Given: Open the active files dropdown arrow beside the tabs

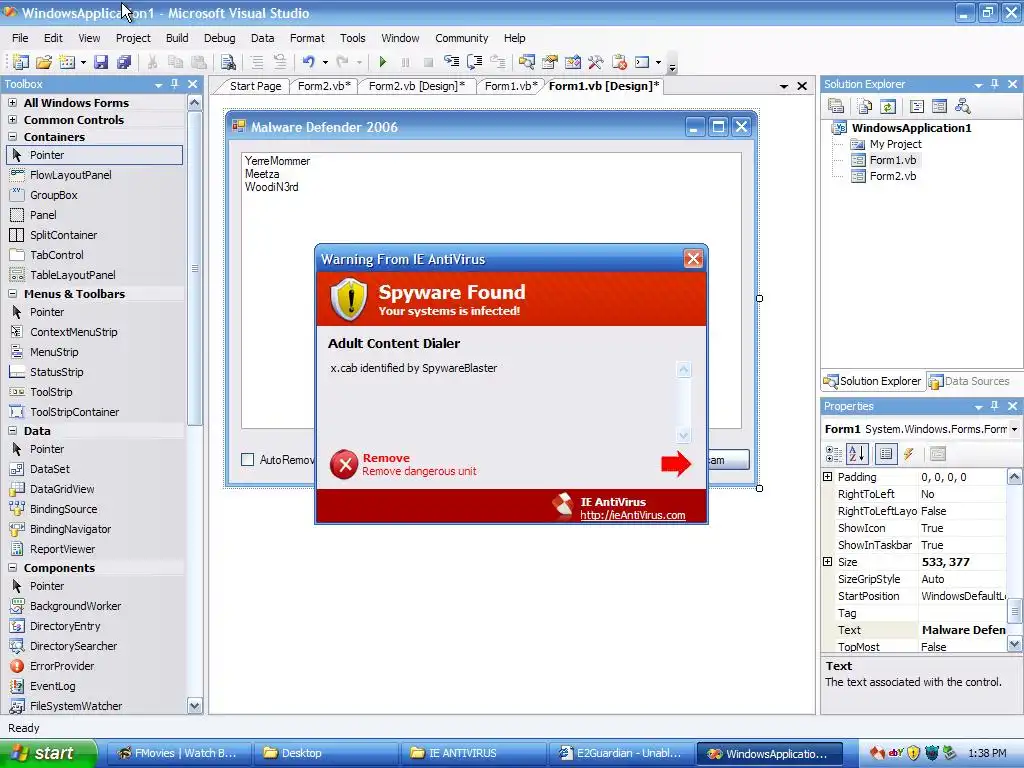Looking at the screenshot, I should click(x=784, y=86).
